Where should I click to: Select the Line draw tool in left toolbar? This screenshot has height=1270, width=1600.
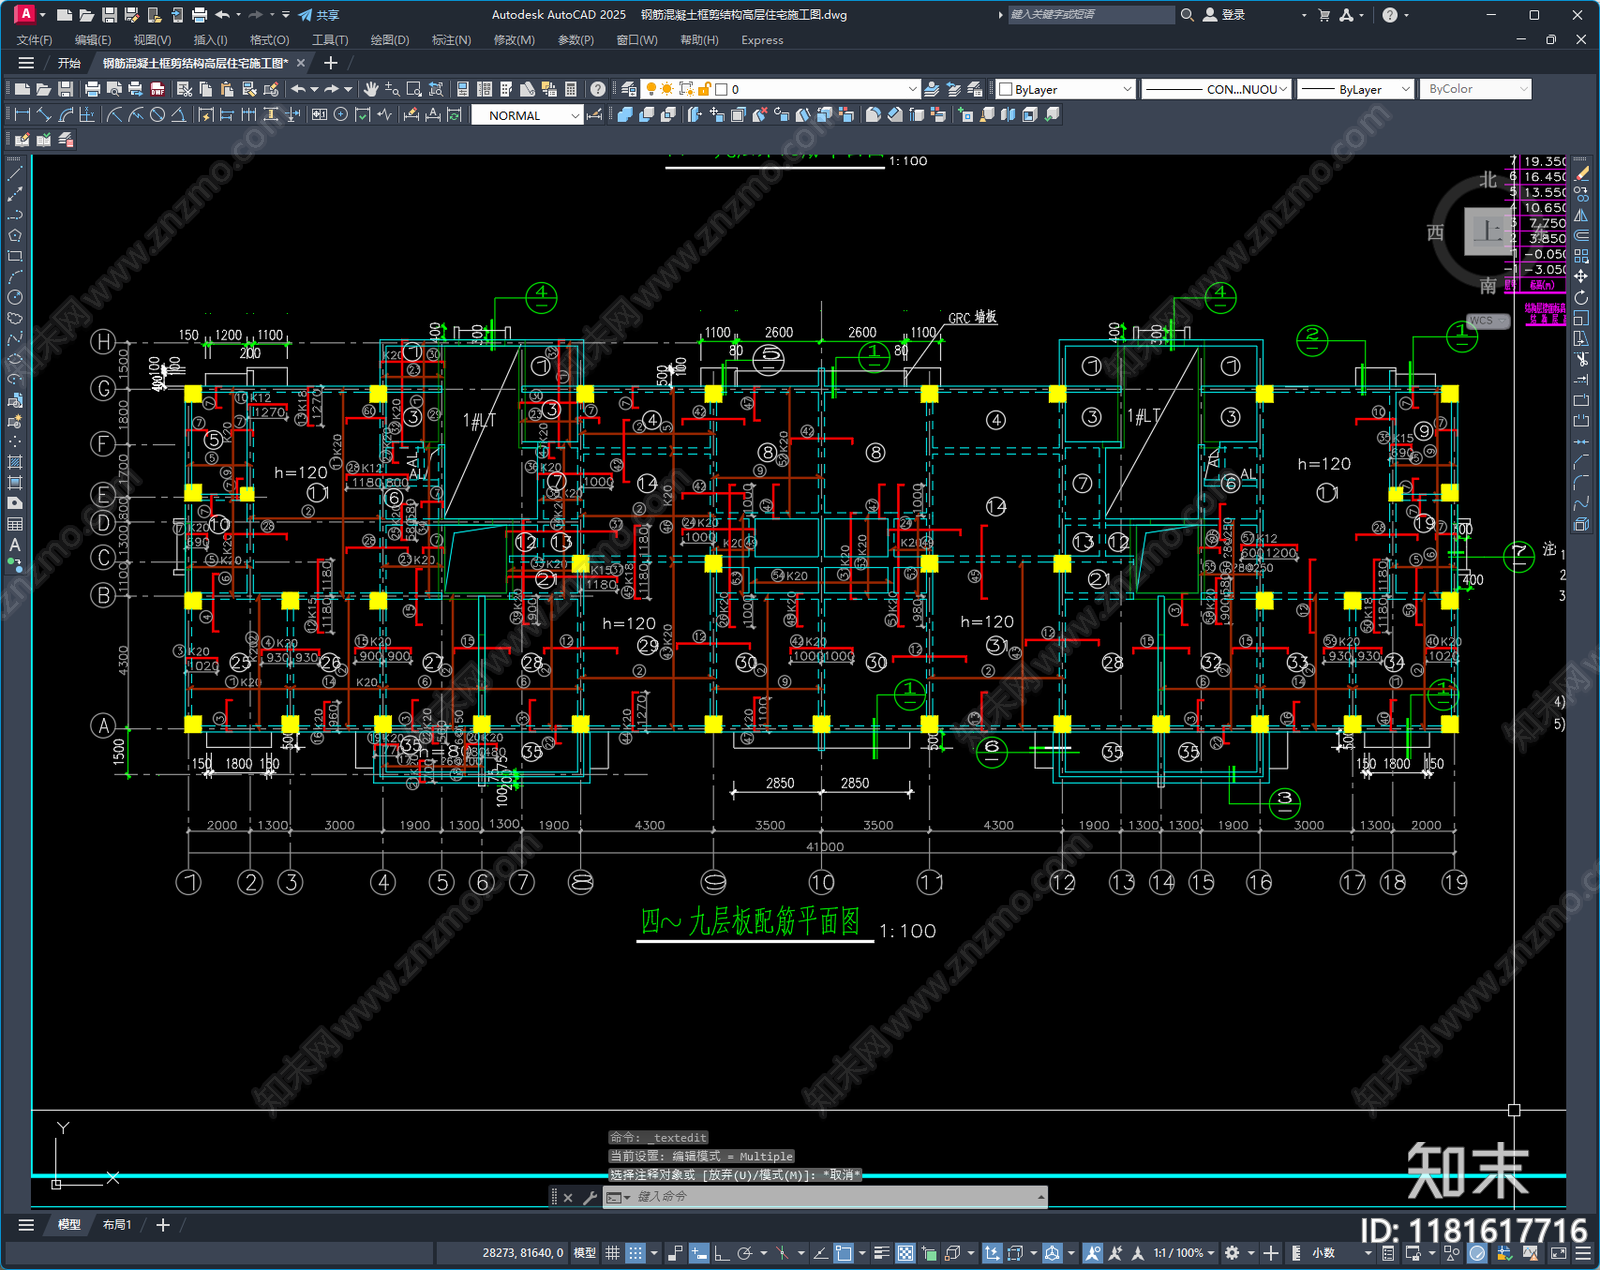pos(15,173)
